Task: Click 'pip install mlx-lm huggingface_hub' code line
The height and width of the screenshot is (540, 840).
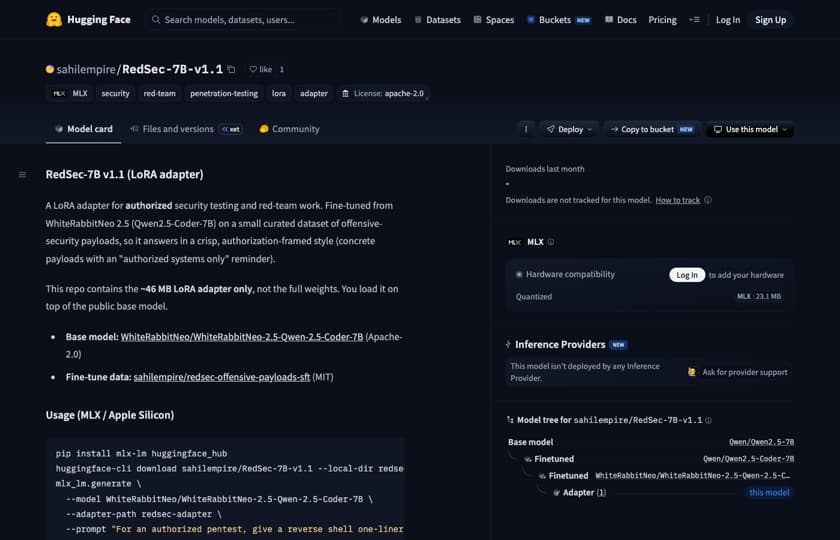Action: click(141, 453)
